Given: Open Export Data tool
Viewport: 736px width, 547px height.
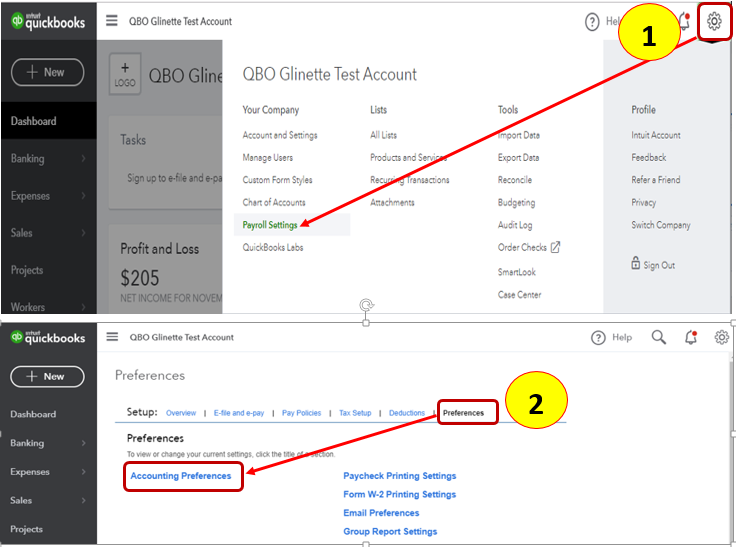Looking at the screenshot, I should click(518, 157).
